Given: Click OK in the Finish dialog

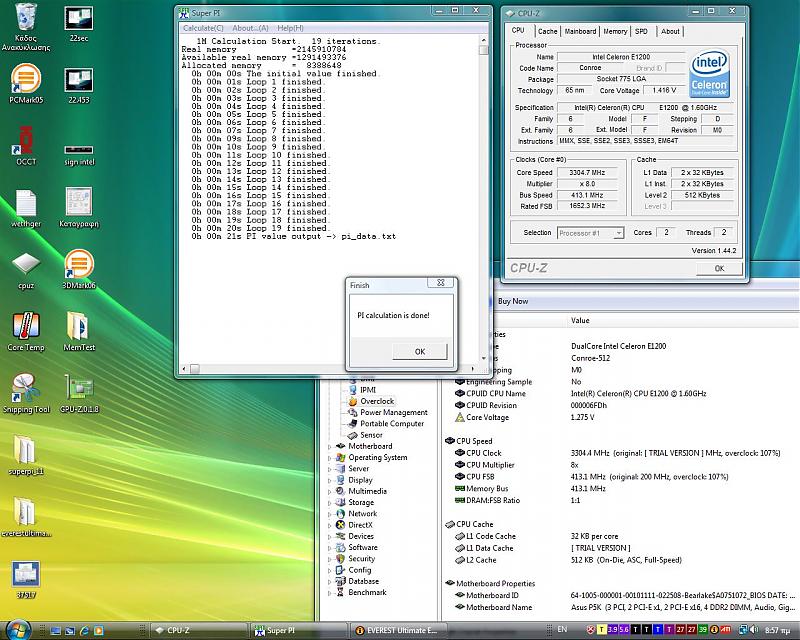Looking at the screenshot, I should (x=420, y=351).
